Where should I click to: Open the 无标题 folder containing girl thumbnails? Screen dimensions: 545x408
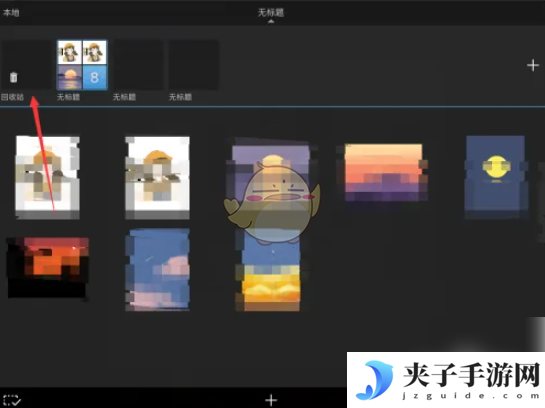(82, 65)
